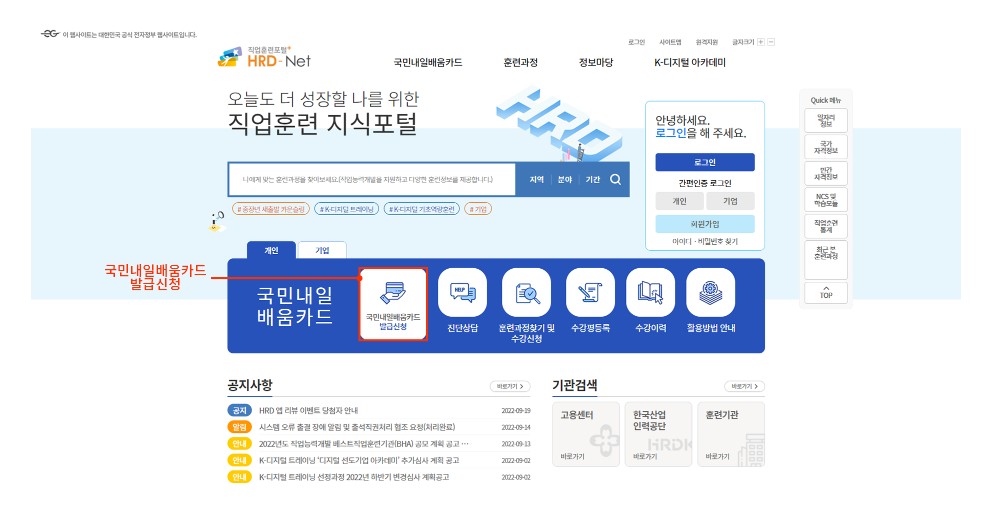Click 기관검색 바로가기 button
Image resolution: width=987 pixels, height=505 pixels.
[x=745, y=386]
